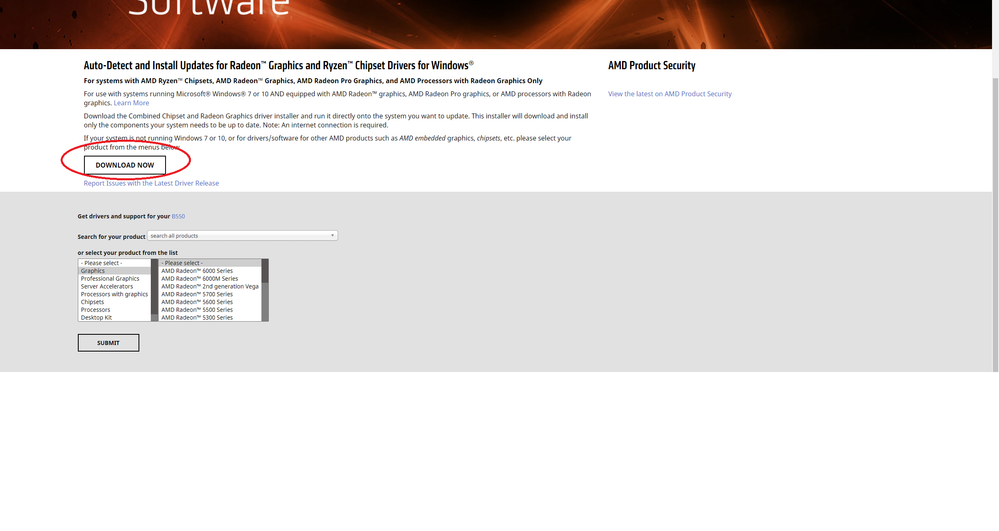Select Professional Graphics in the category list
999x531 pixels.
pos(115,279)
